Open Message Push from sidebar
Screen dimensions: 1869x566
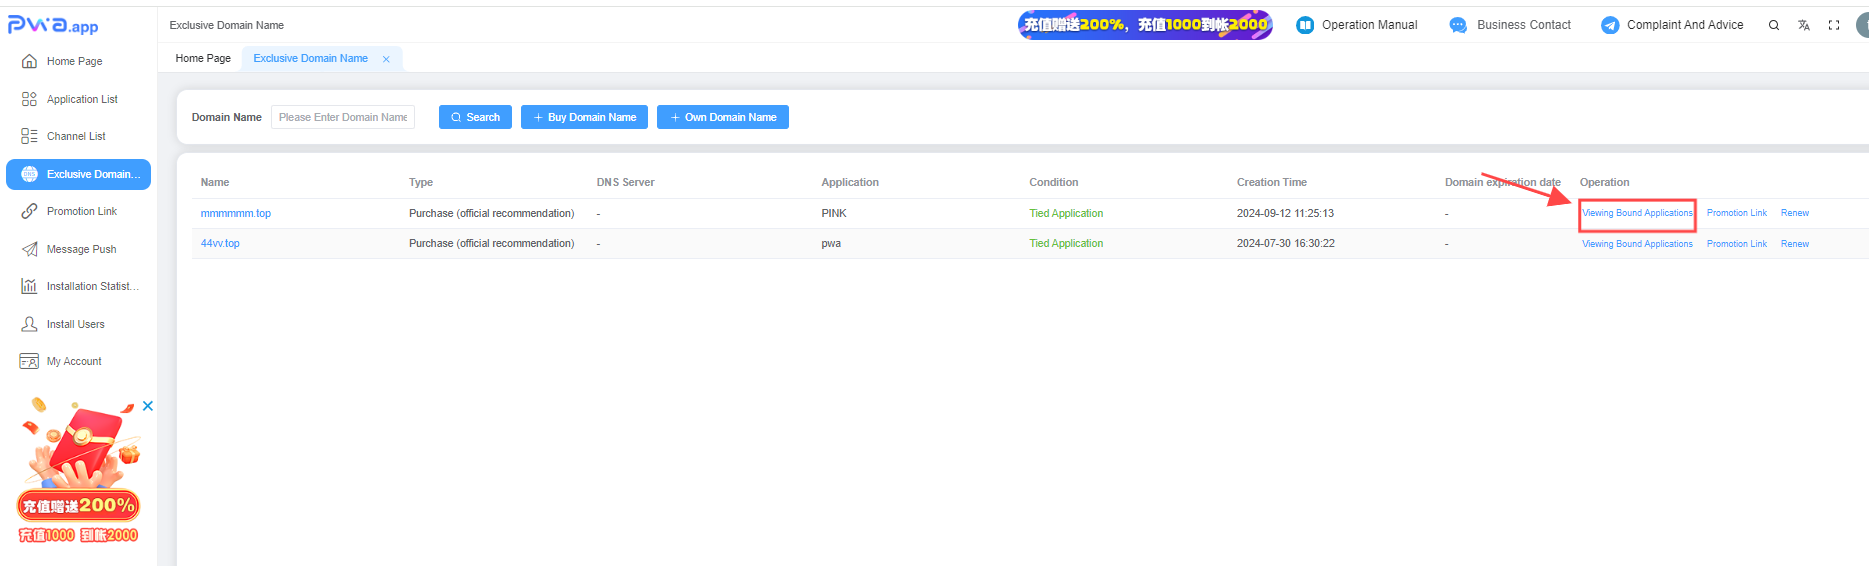(81, 249)
